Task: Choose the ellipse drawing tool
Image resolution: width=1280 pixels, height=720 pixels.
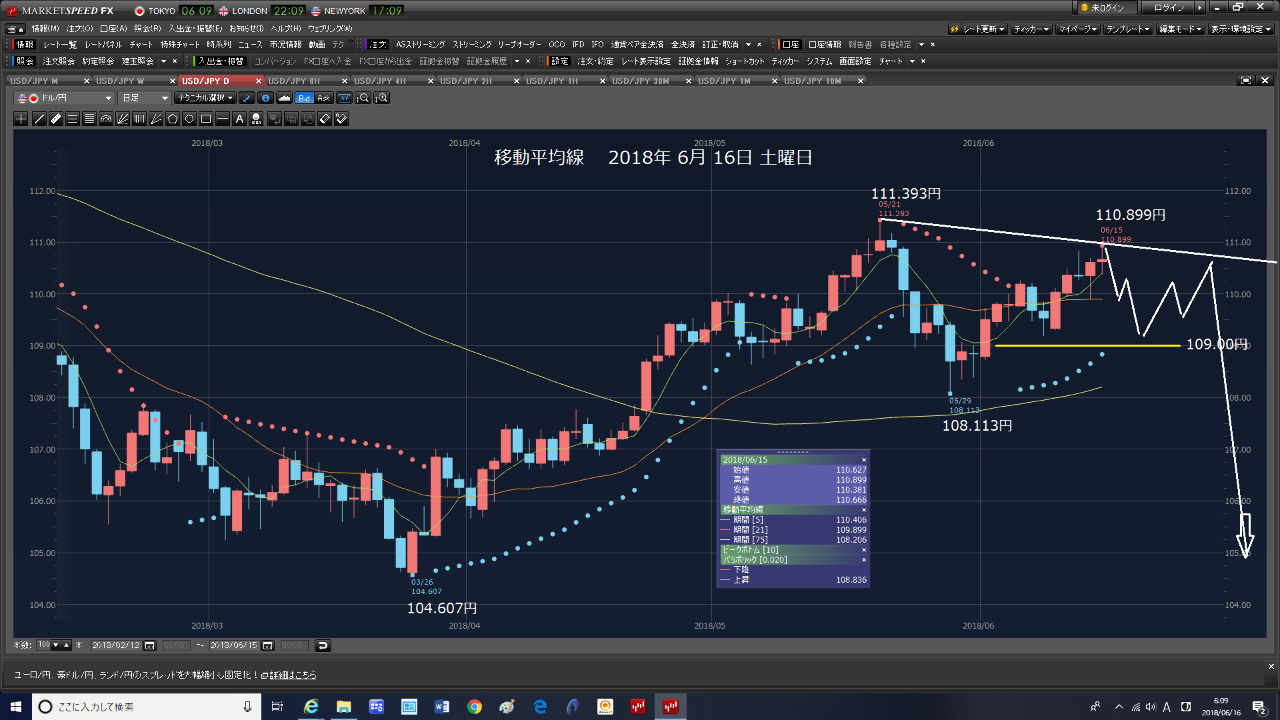Action: (189, 119)
